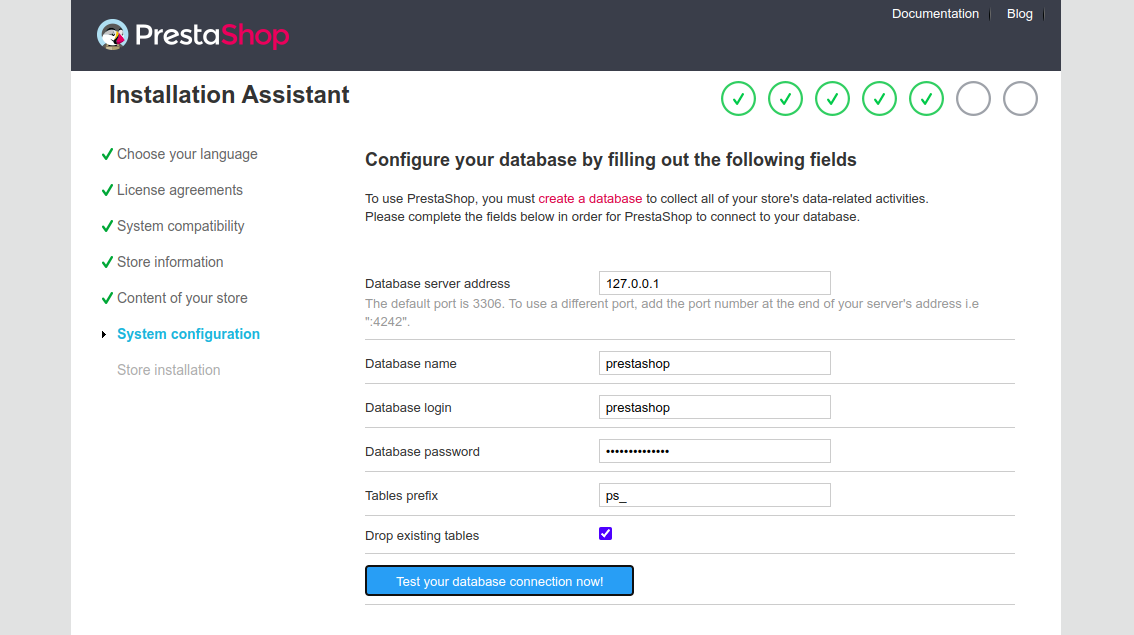This screenshot has height=635, width=1134.
Task: Click the PrestaShop logo
Action: tap(193, 36)
